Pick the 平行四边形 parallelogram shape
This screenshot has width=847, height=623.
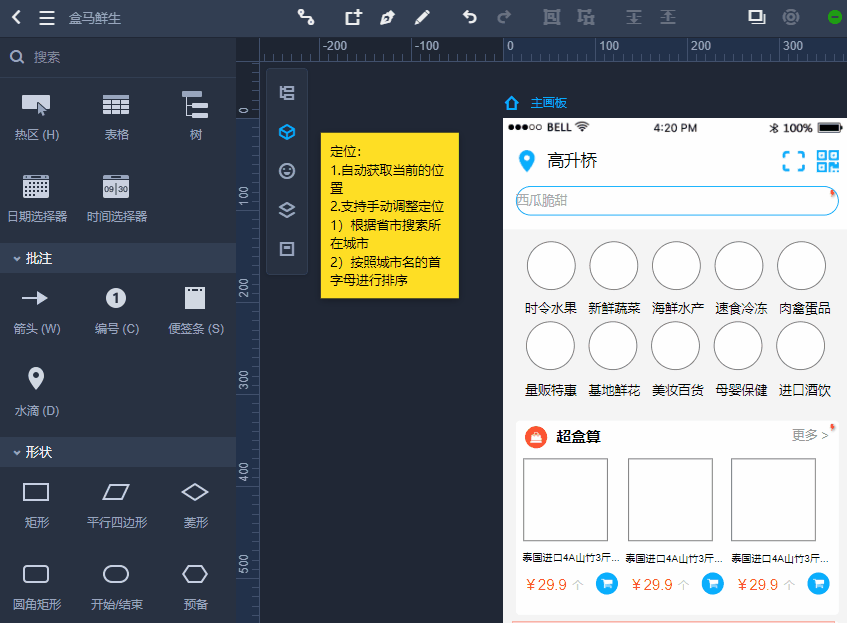[x=117, y=505]
